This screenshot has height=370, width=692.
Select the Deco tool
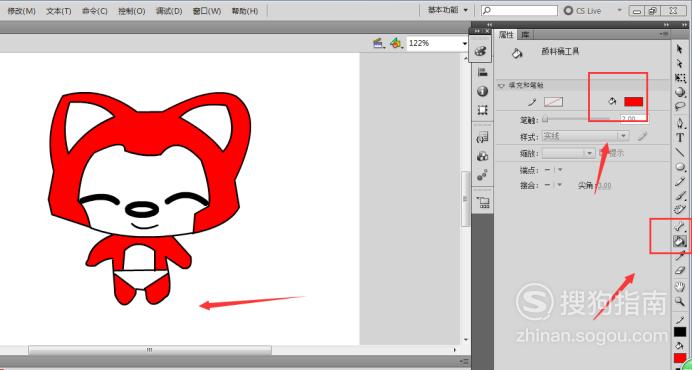point(680,209)
